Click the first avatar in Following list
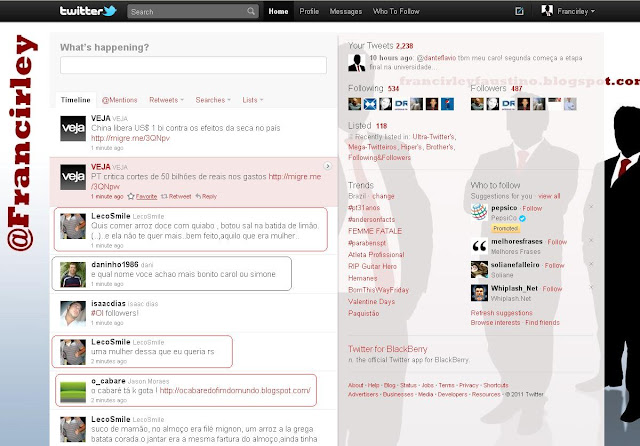The height and width of the screenshot is (446, 640). coord(355,104)
